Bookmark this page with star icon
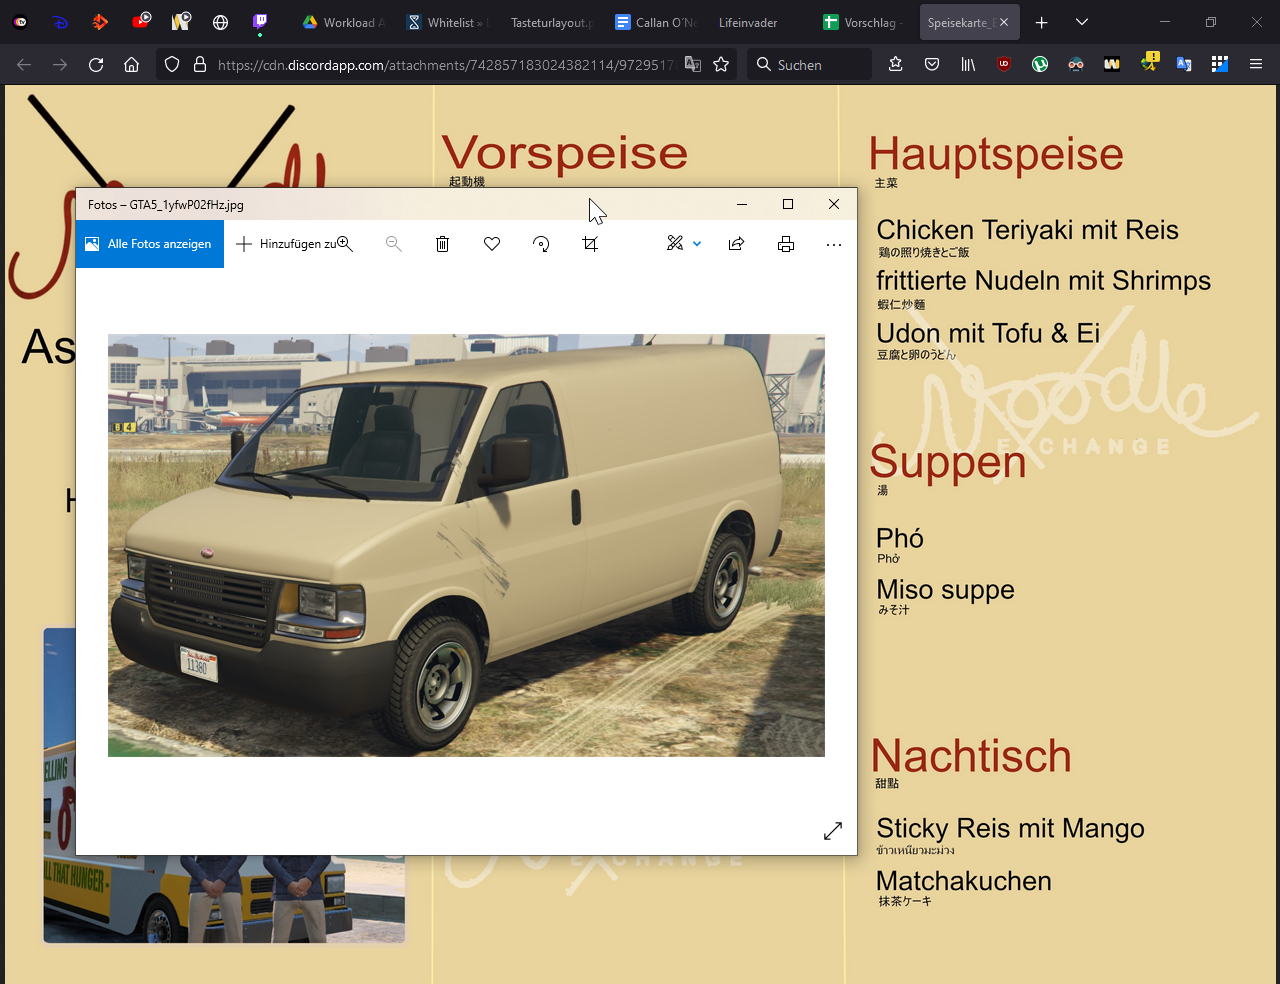Viewport: 1280px width, 984px height. pos(721,65)
